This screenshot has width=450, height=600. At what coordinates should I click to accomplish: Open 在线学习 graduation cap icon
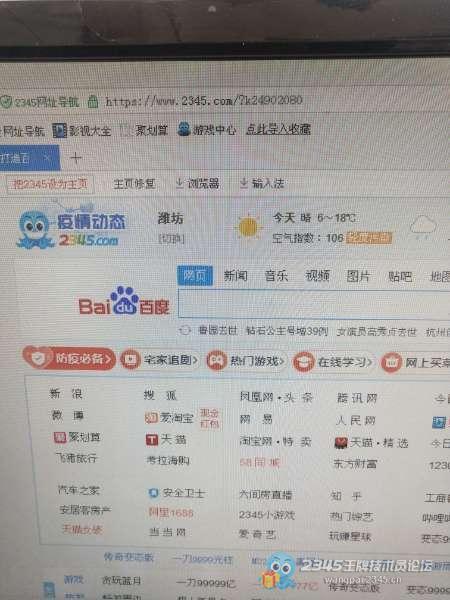[304, 362]
